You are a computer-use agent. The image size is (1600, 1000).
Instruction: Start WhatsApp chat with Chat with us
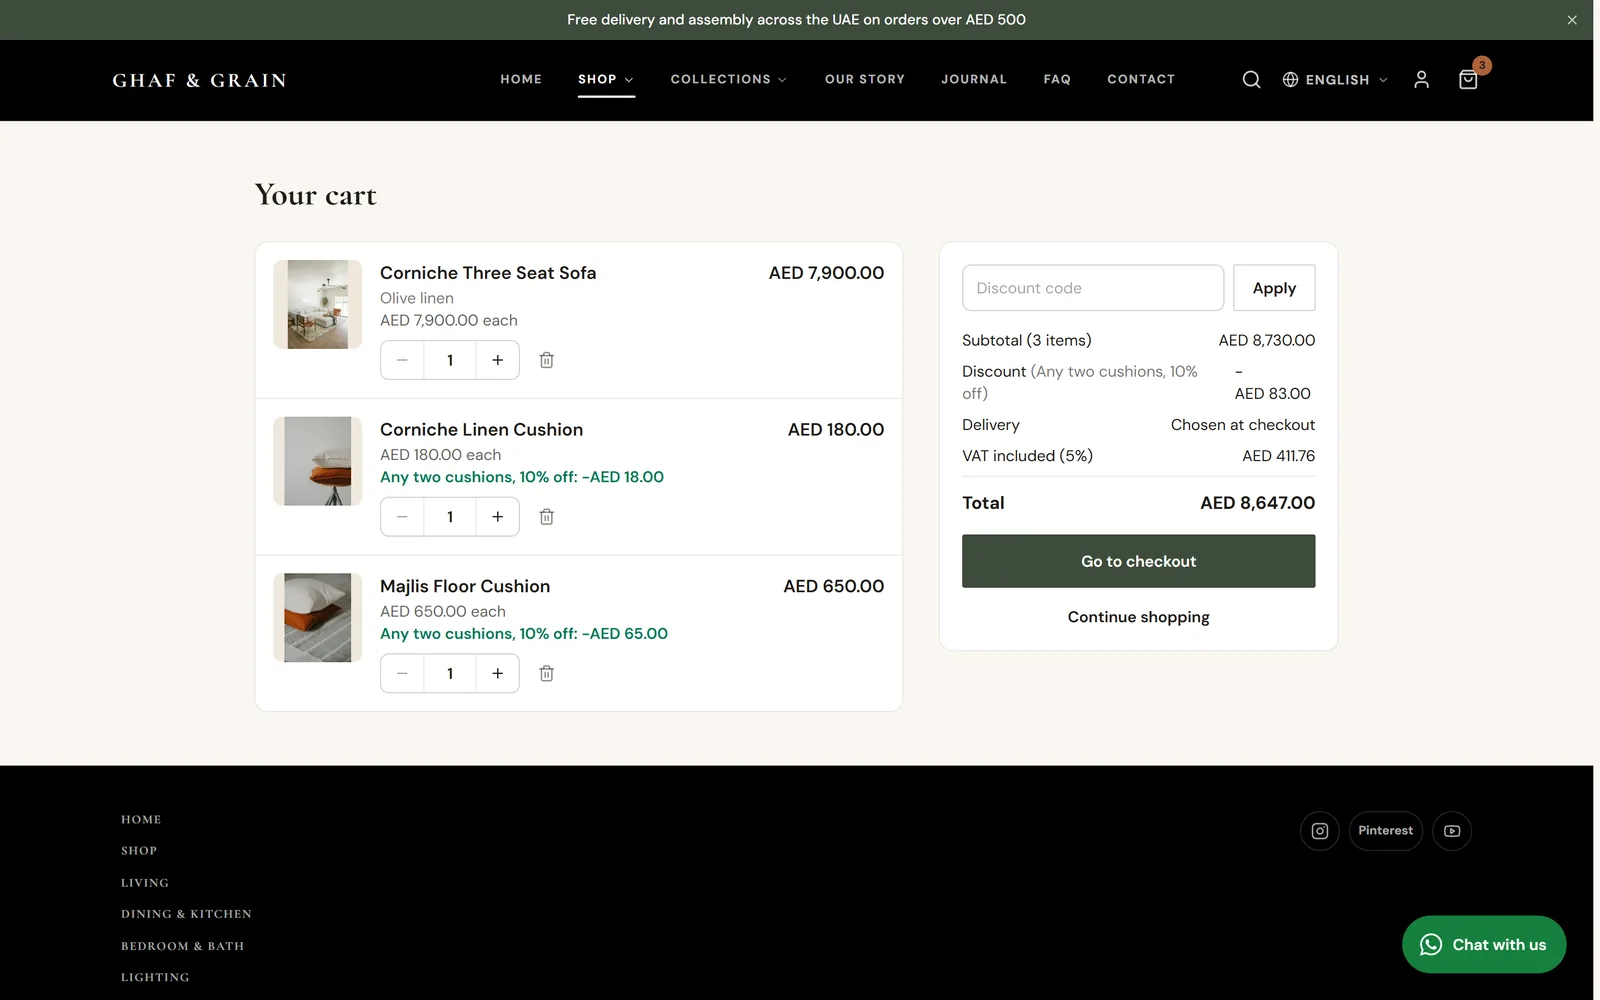(1484, 945)
